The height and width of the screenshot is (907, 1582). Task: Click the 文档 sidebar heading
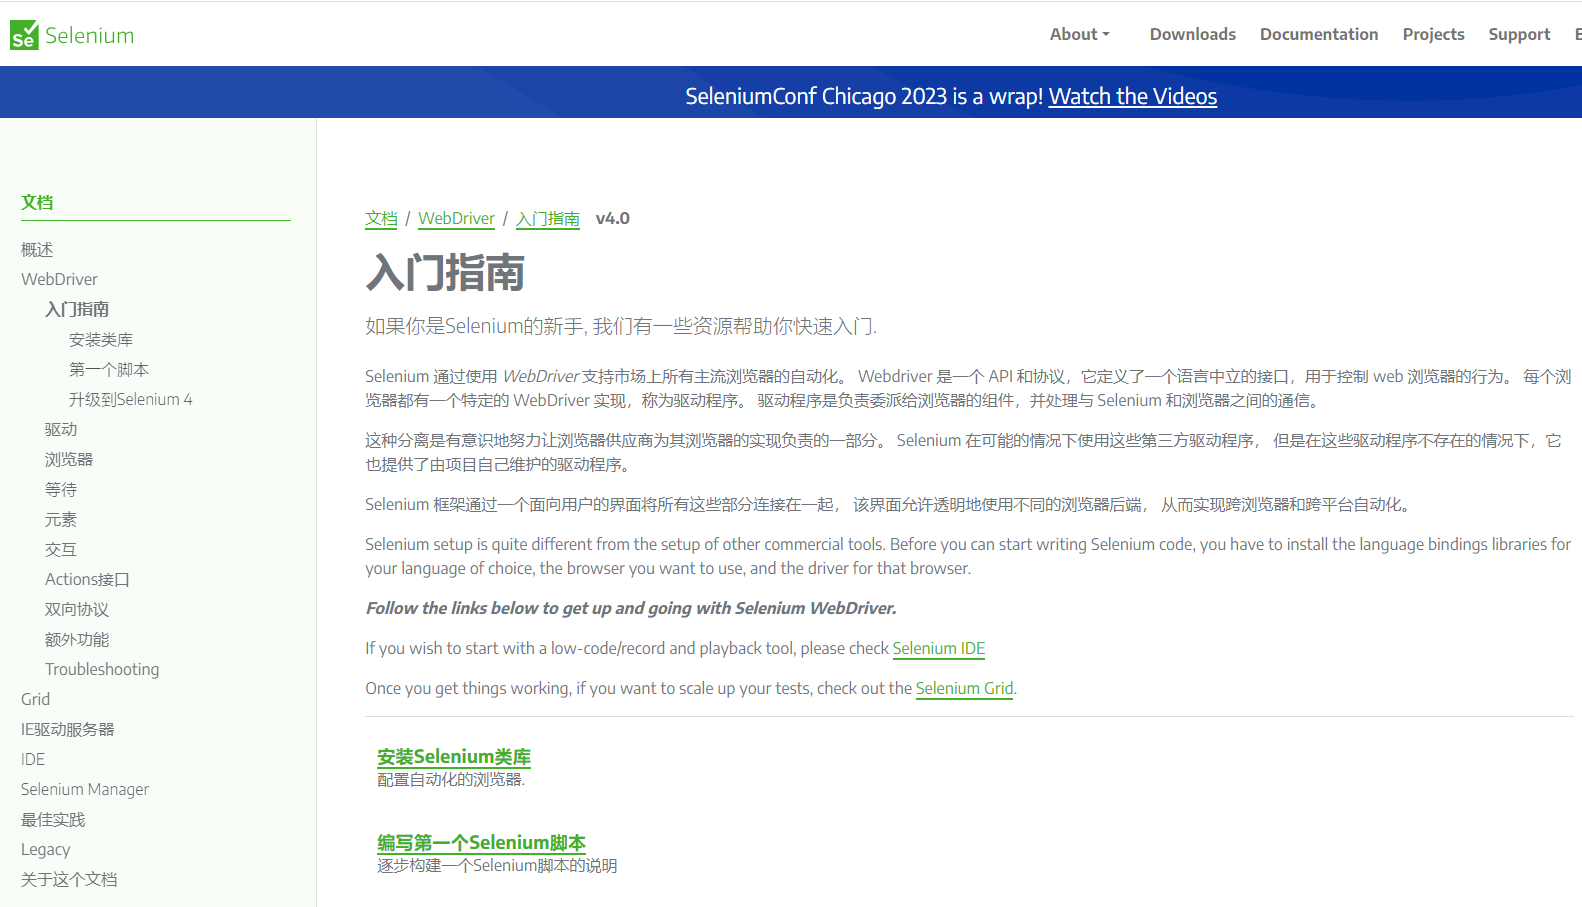click(37, 202)
